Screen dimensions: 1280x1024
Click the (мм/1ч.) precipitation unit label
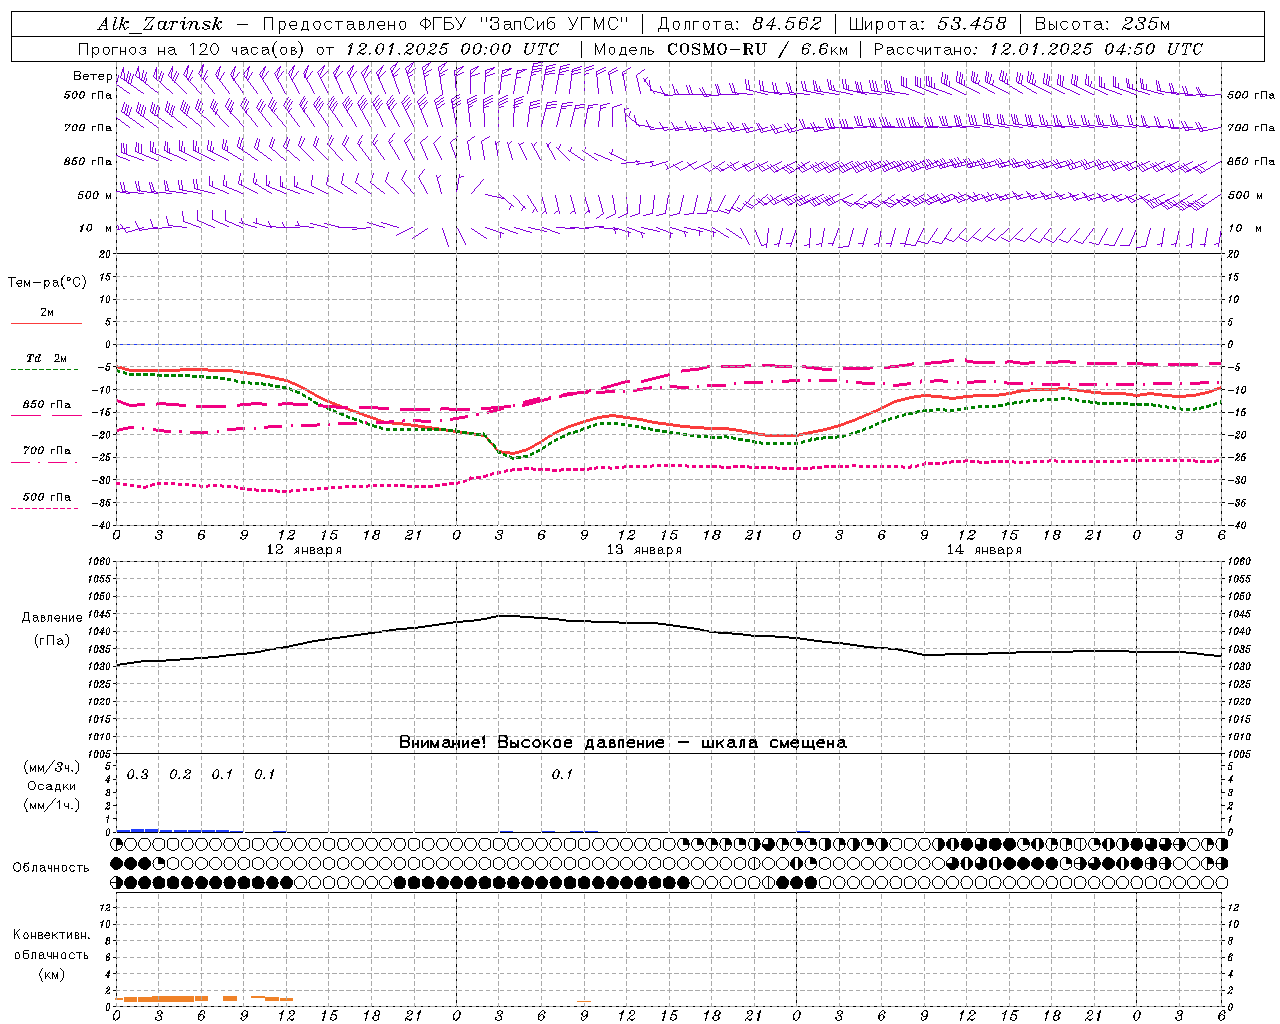point(51,805)
